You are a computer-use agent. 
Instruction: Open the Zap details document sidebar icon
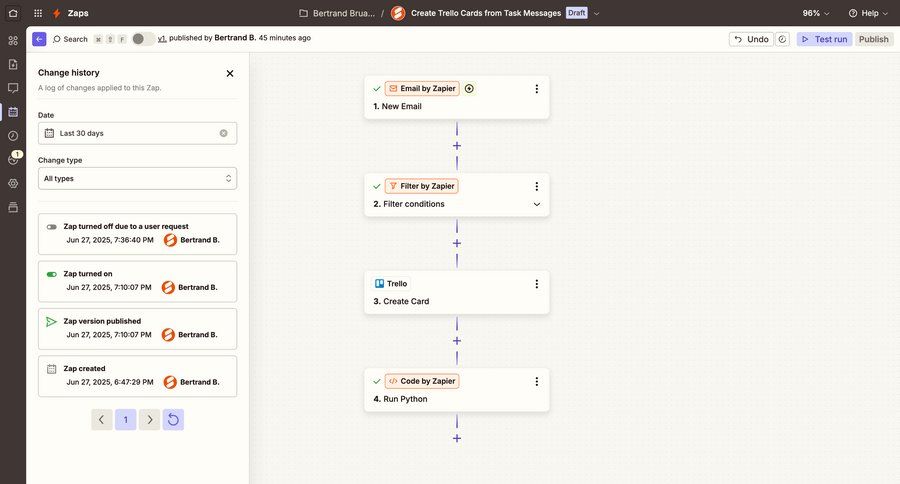13,64
